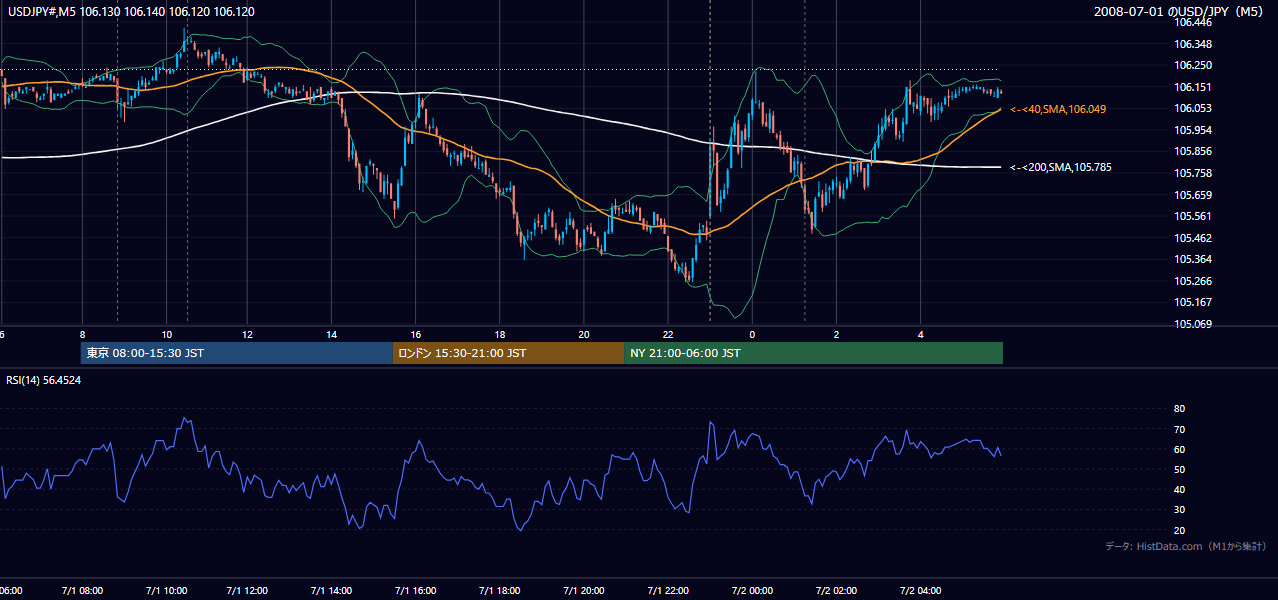Click the 7/1 22:00 time axis label
Viewport: 1278px width, 600px height.
[668, 590]
